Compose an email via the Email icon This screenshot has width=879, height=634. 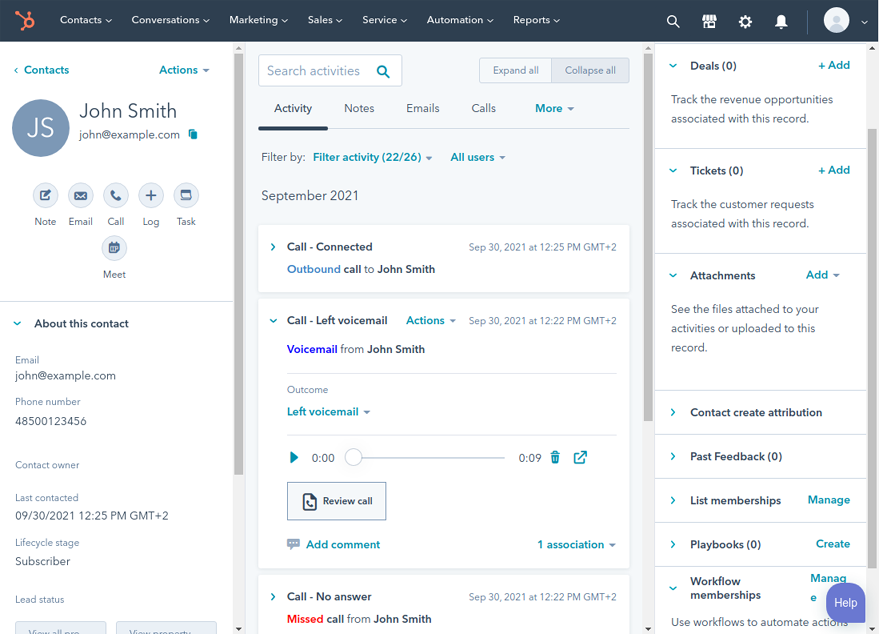(x=80, y=196)
